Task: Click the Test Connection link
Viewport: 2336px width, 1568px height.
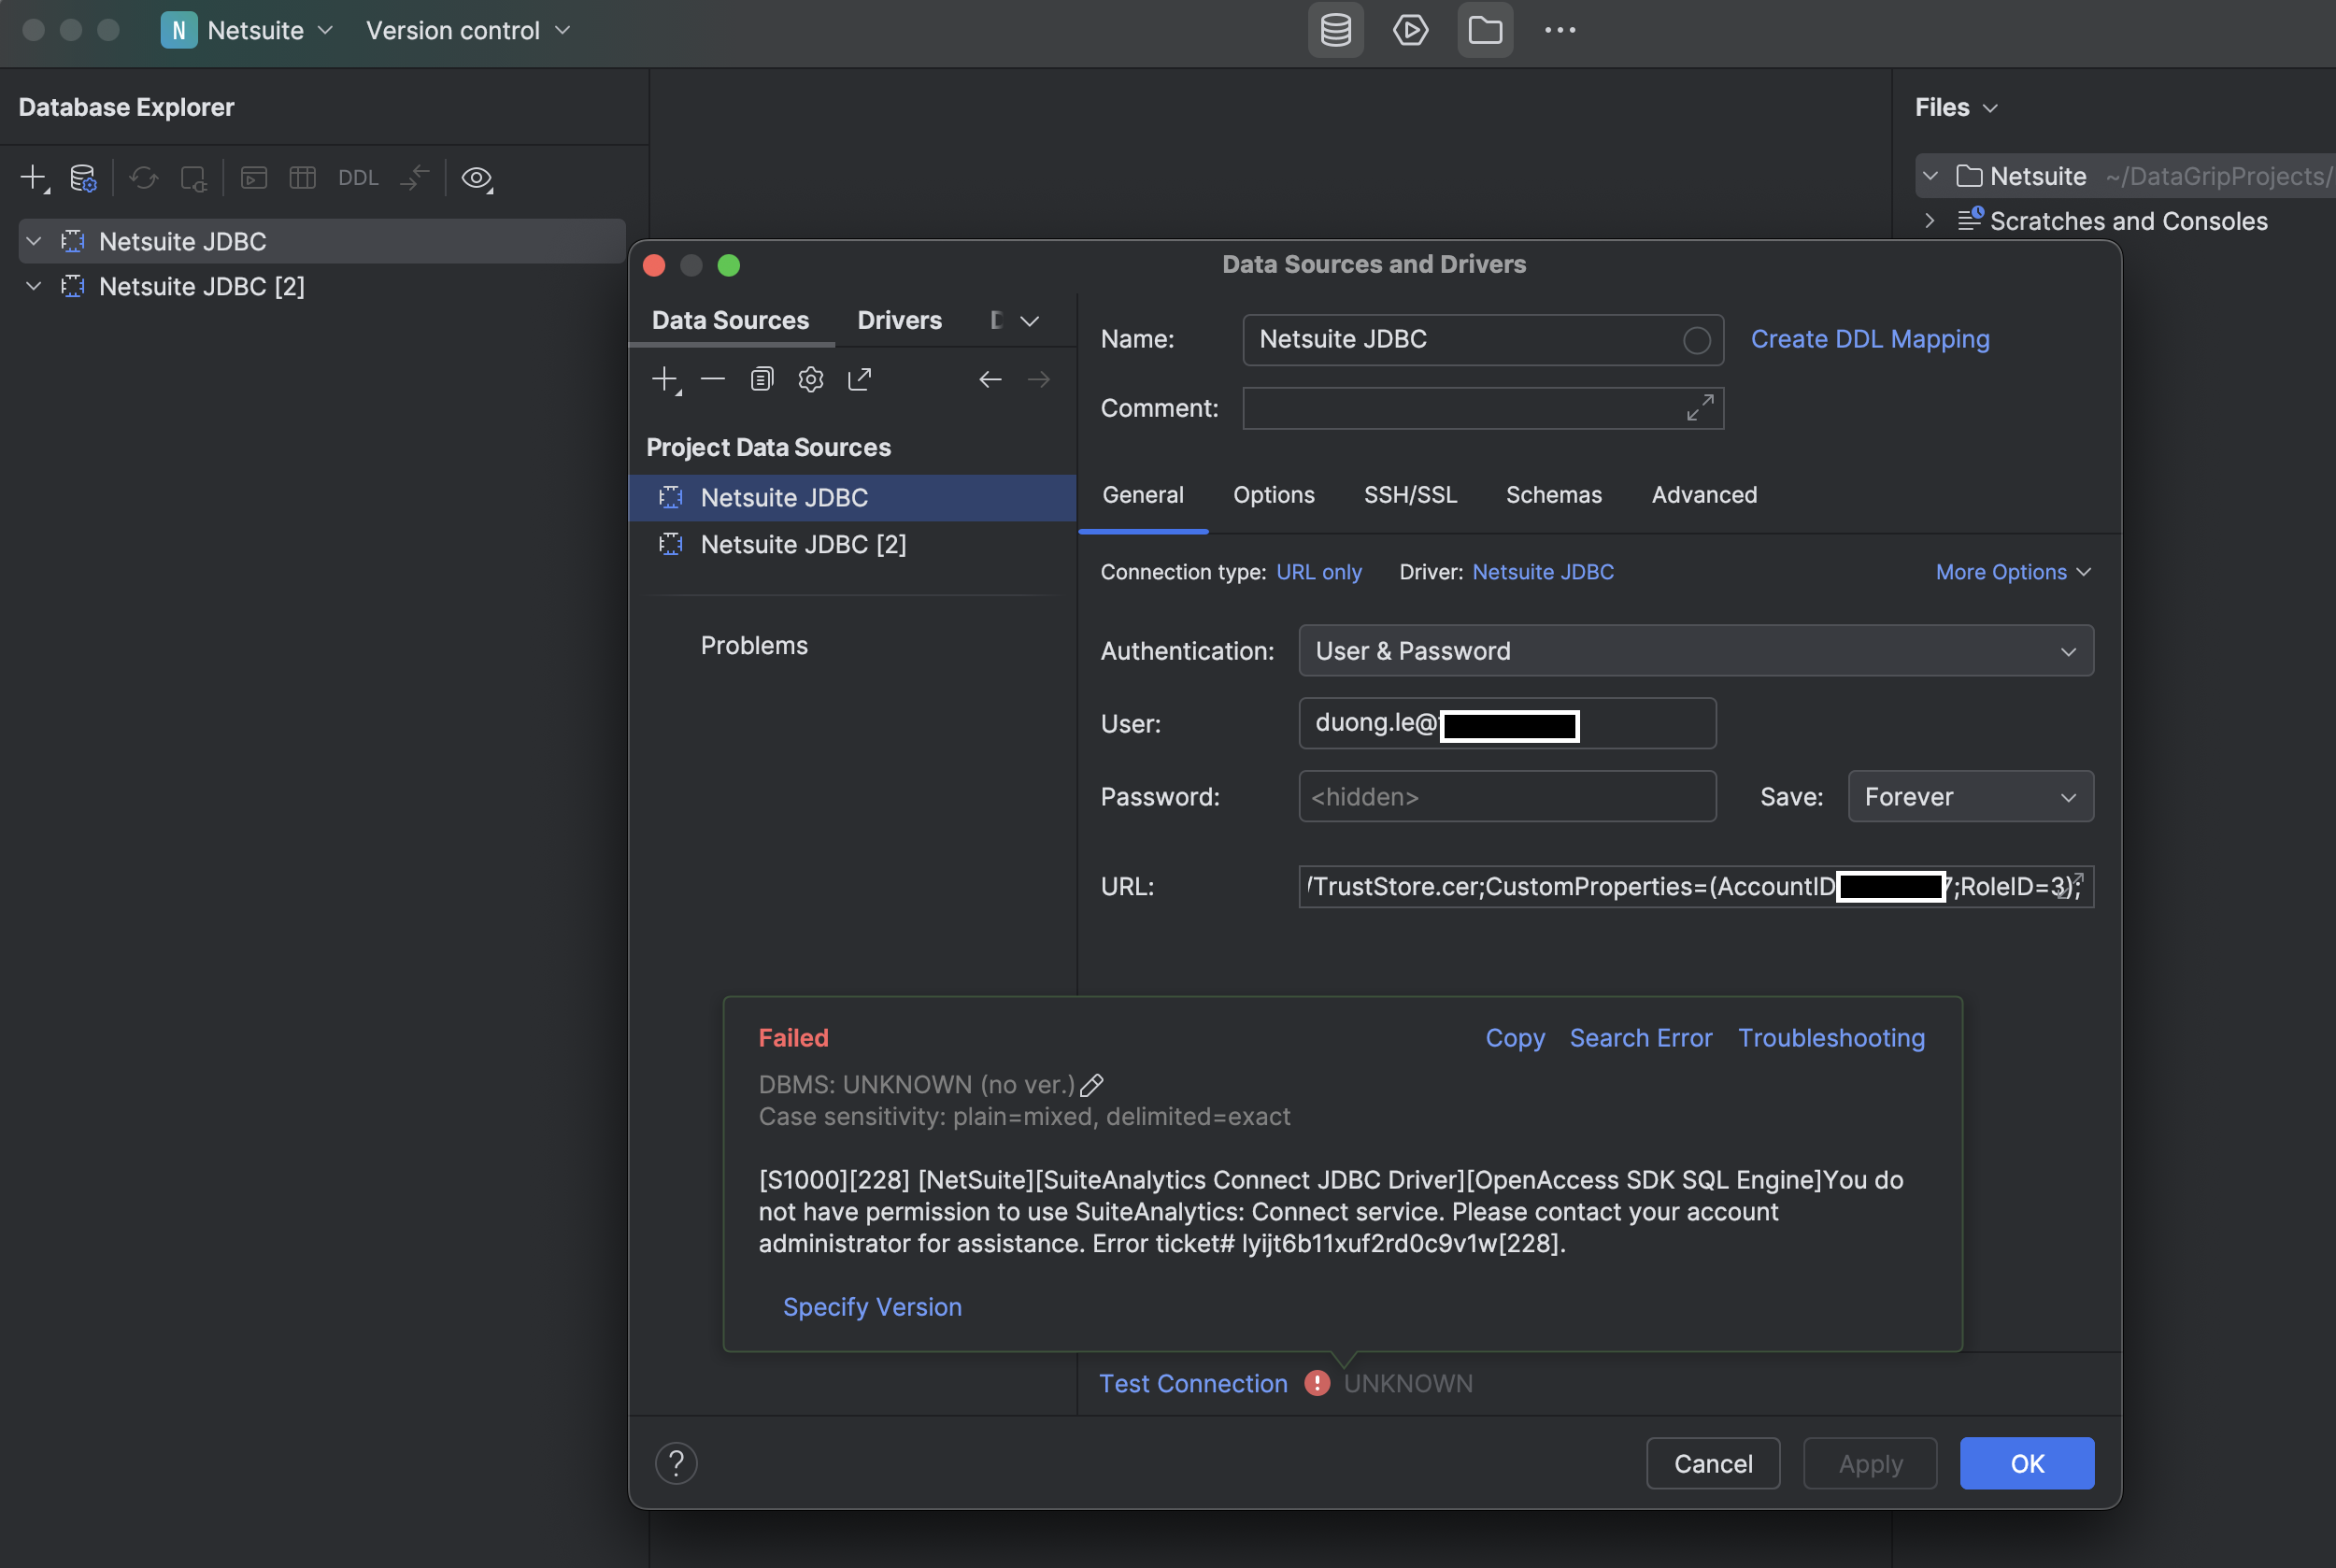Action: (x=1193, y=1383)
